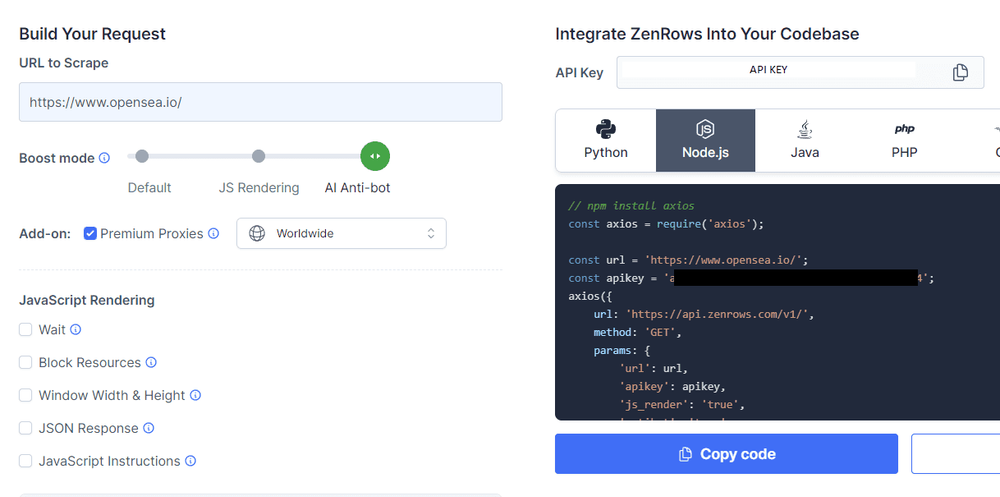Click the Python logo icon
The image size is (1000, 497).
point(606,130)
